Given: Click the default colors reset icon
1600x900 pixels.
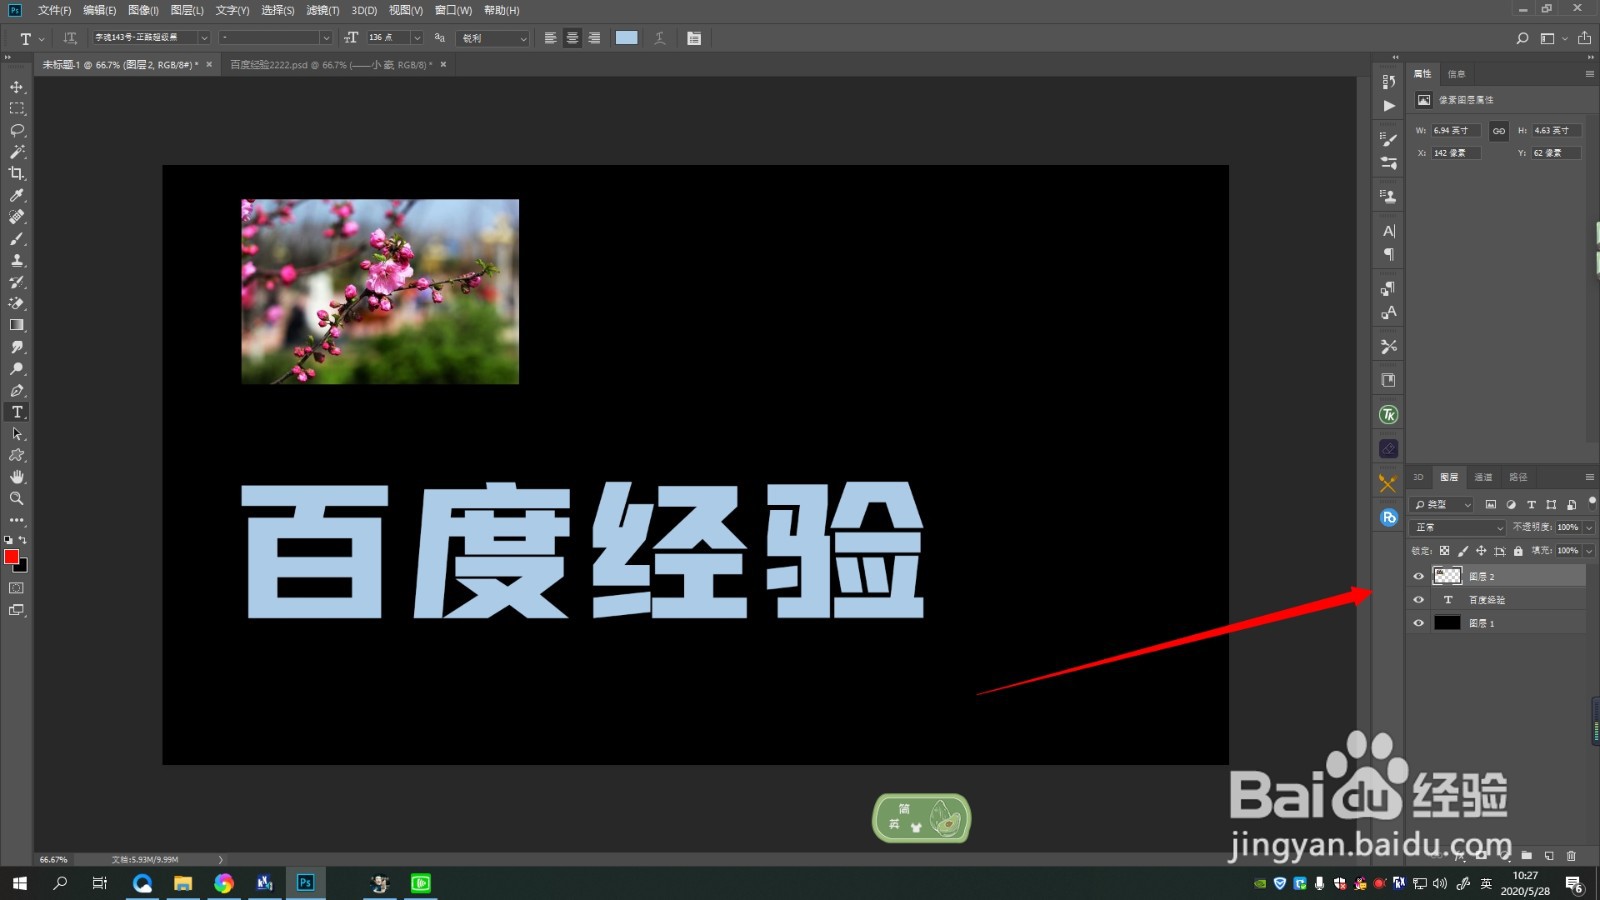Looking at the screenshot, I should pos(8,540).
